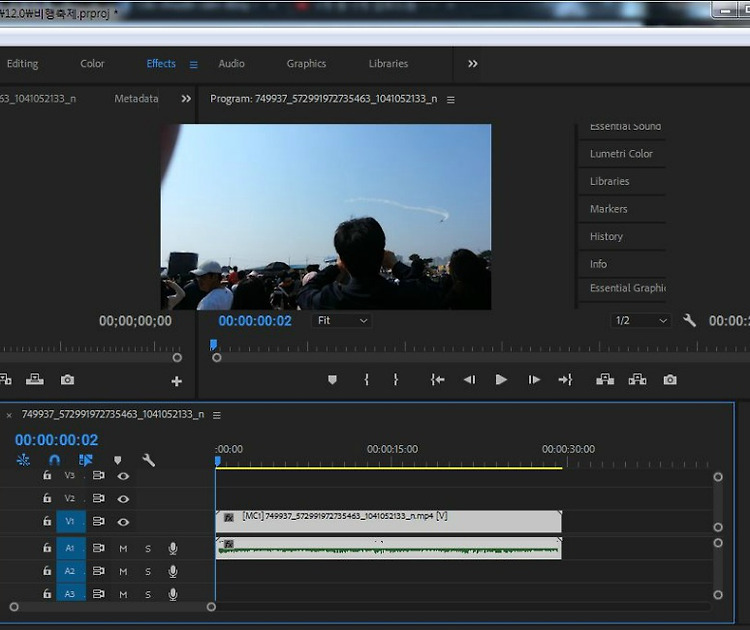This screenshot has width=750, height=630.
Task: Click the Add Marker icon under Program monitor
Action: tap(333, 380)
